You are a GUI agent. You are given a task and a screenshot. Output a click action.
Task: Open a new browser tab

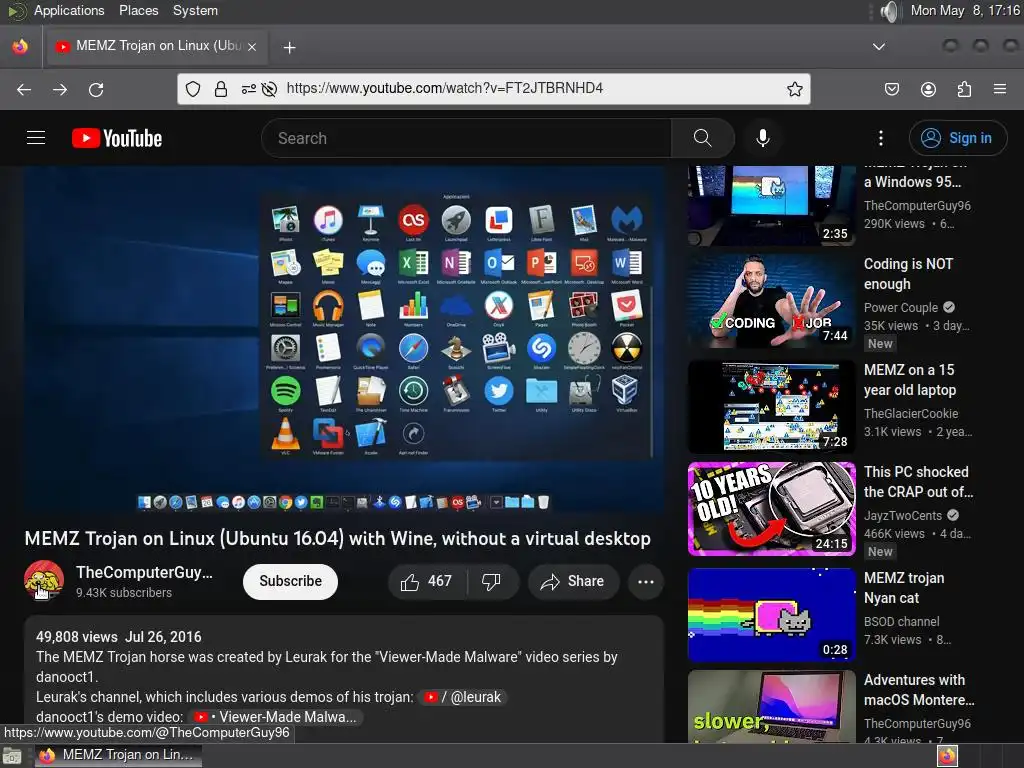289,47
